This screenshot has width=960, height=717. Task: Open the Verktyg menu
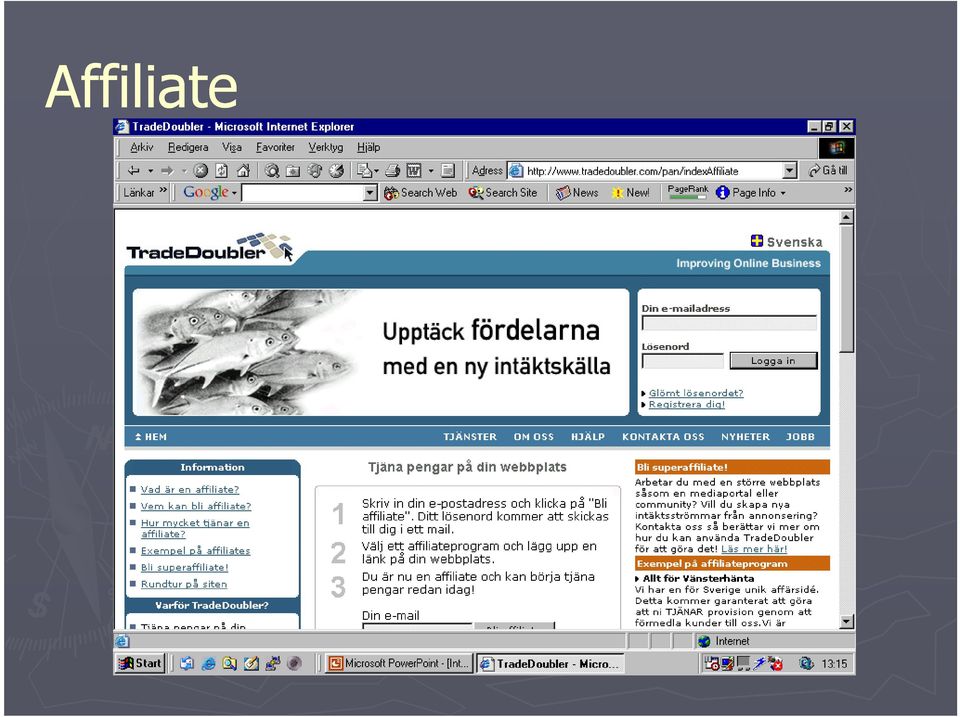pos(326,148)
